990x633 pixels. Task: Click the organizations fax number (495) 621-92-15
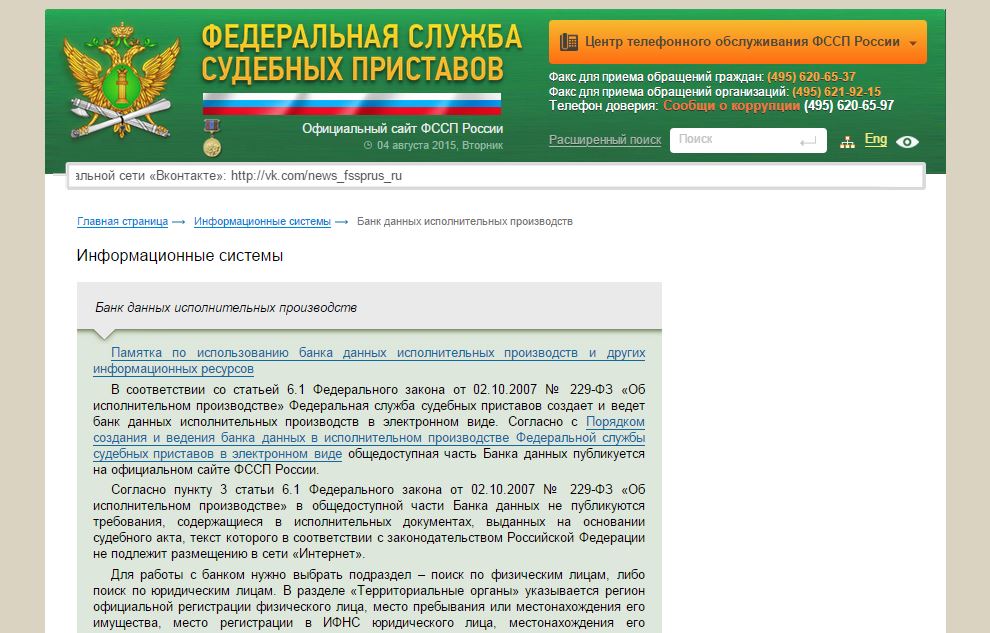[x=837, y=92]
